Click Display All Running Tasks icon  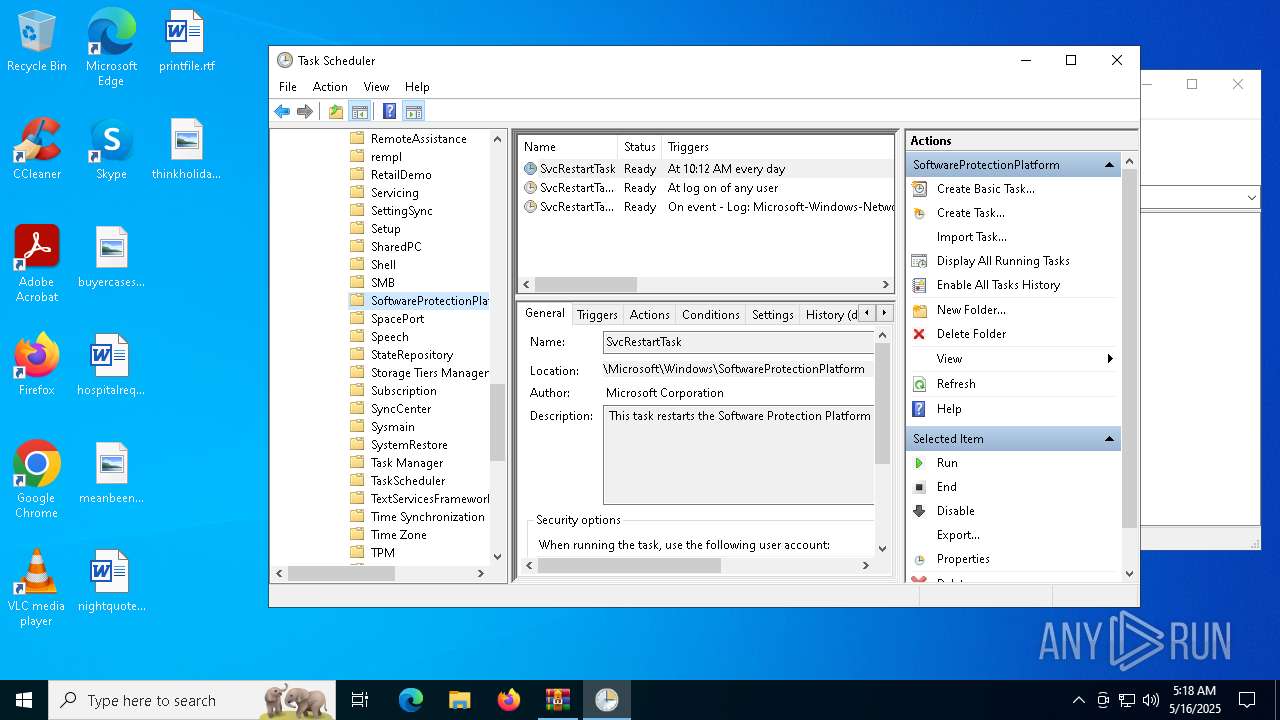tap(919, 261)
